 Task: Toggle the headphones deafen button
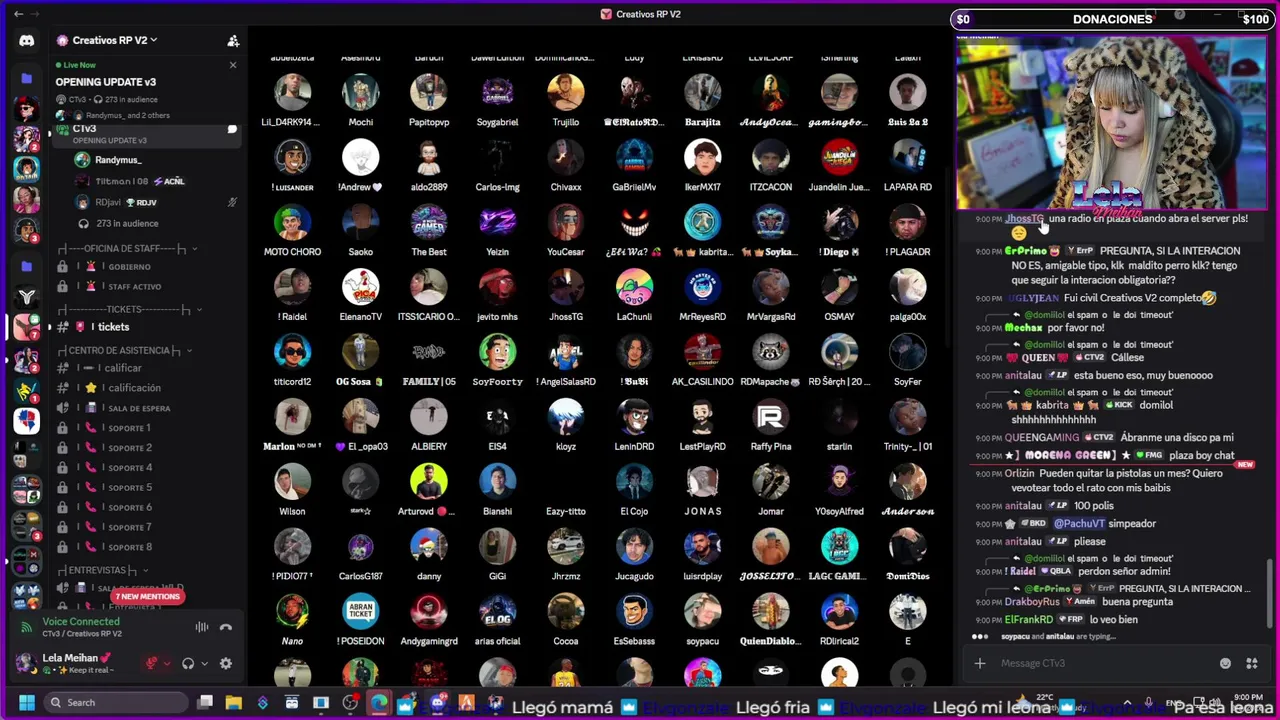[x=187, y=663]
